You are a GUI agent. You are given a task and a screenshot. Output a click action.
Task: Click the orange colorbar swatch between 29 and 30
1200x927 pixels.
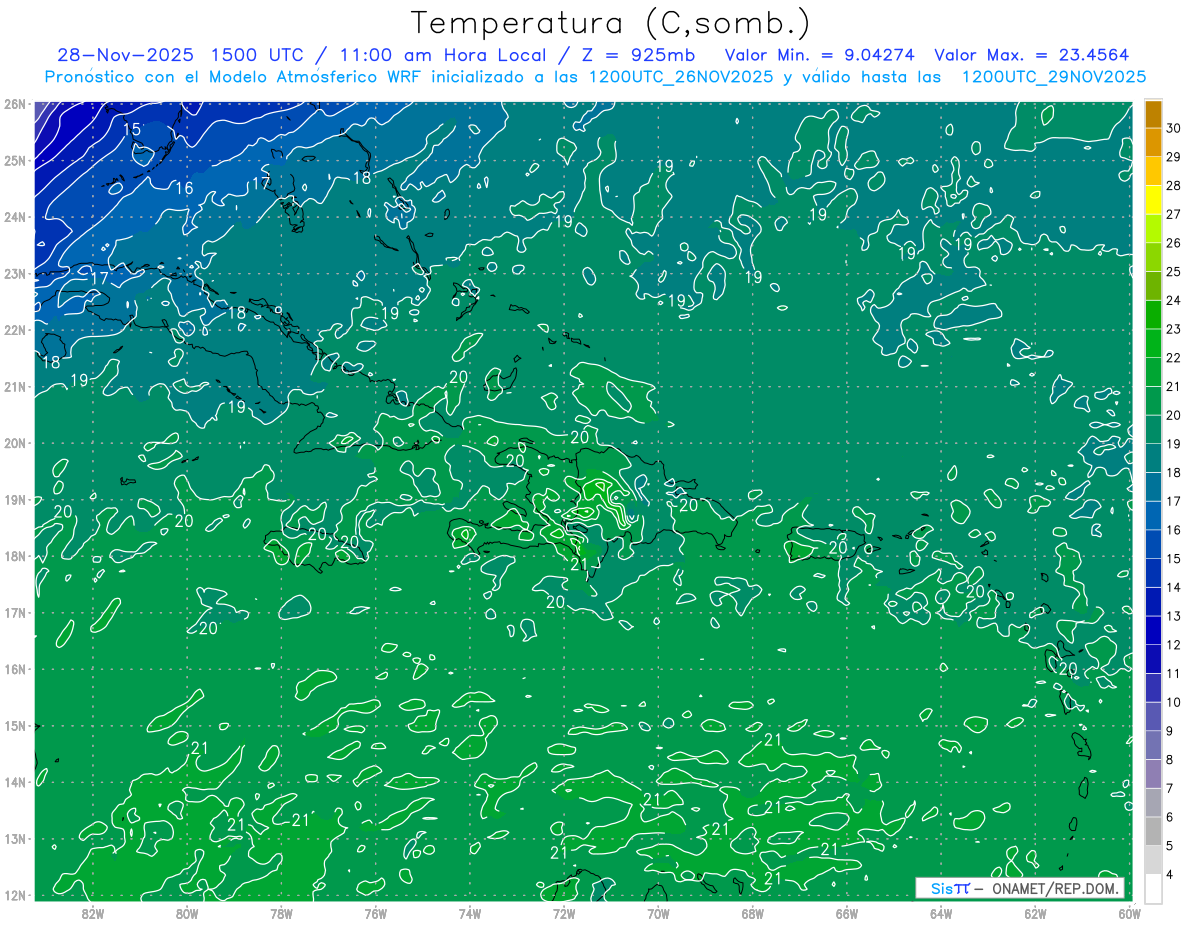click(1153, 142)
